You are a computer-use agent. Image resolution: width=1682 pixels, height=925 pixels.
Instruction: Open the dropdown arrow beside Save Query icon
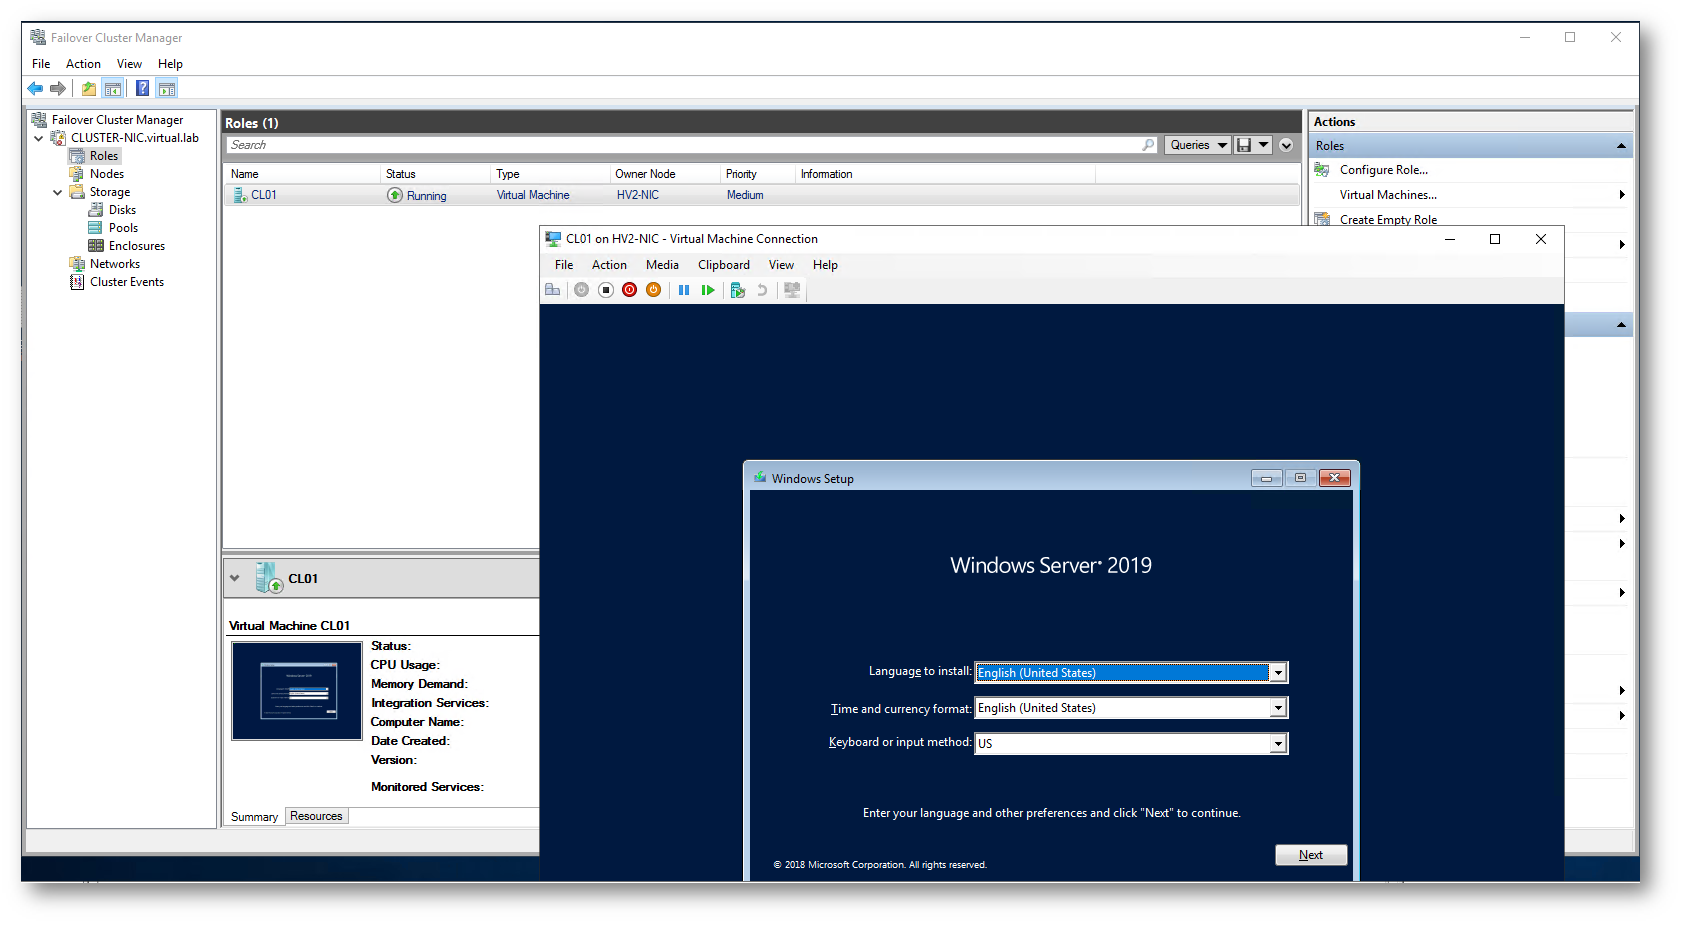(1264, 145)
